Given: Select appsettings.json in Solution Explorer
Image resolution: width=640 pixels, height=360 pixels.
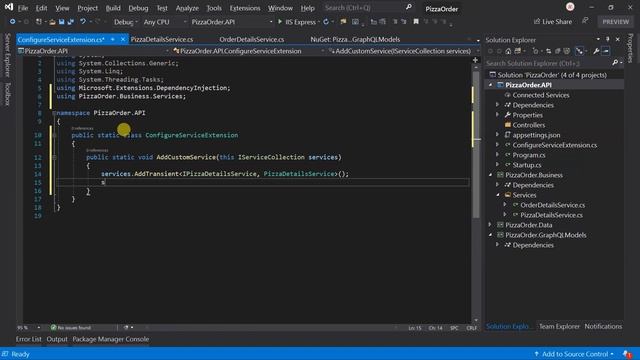Looking at the screenshot, I should 536,135.
